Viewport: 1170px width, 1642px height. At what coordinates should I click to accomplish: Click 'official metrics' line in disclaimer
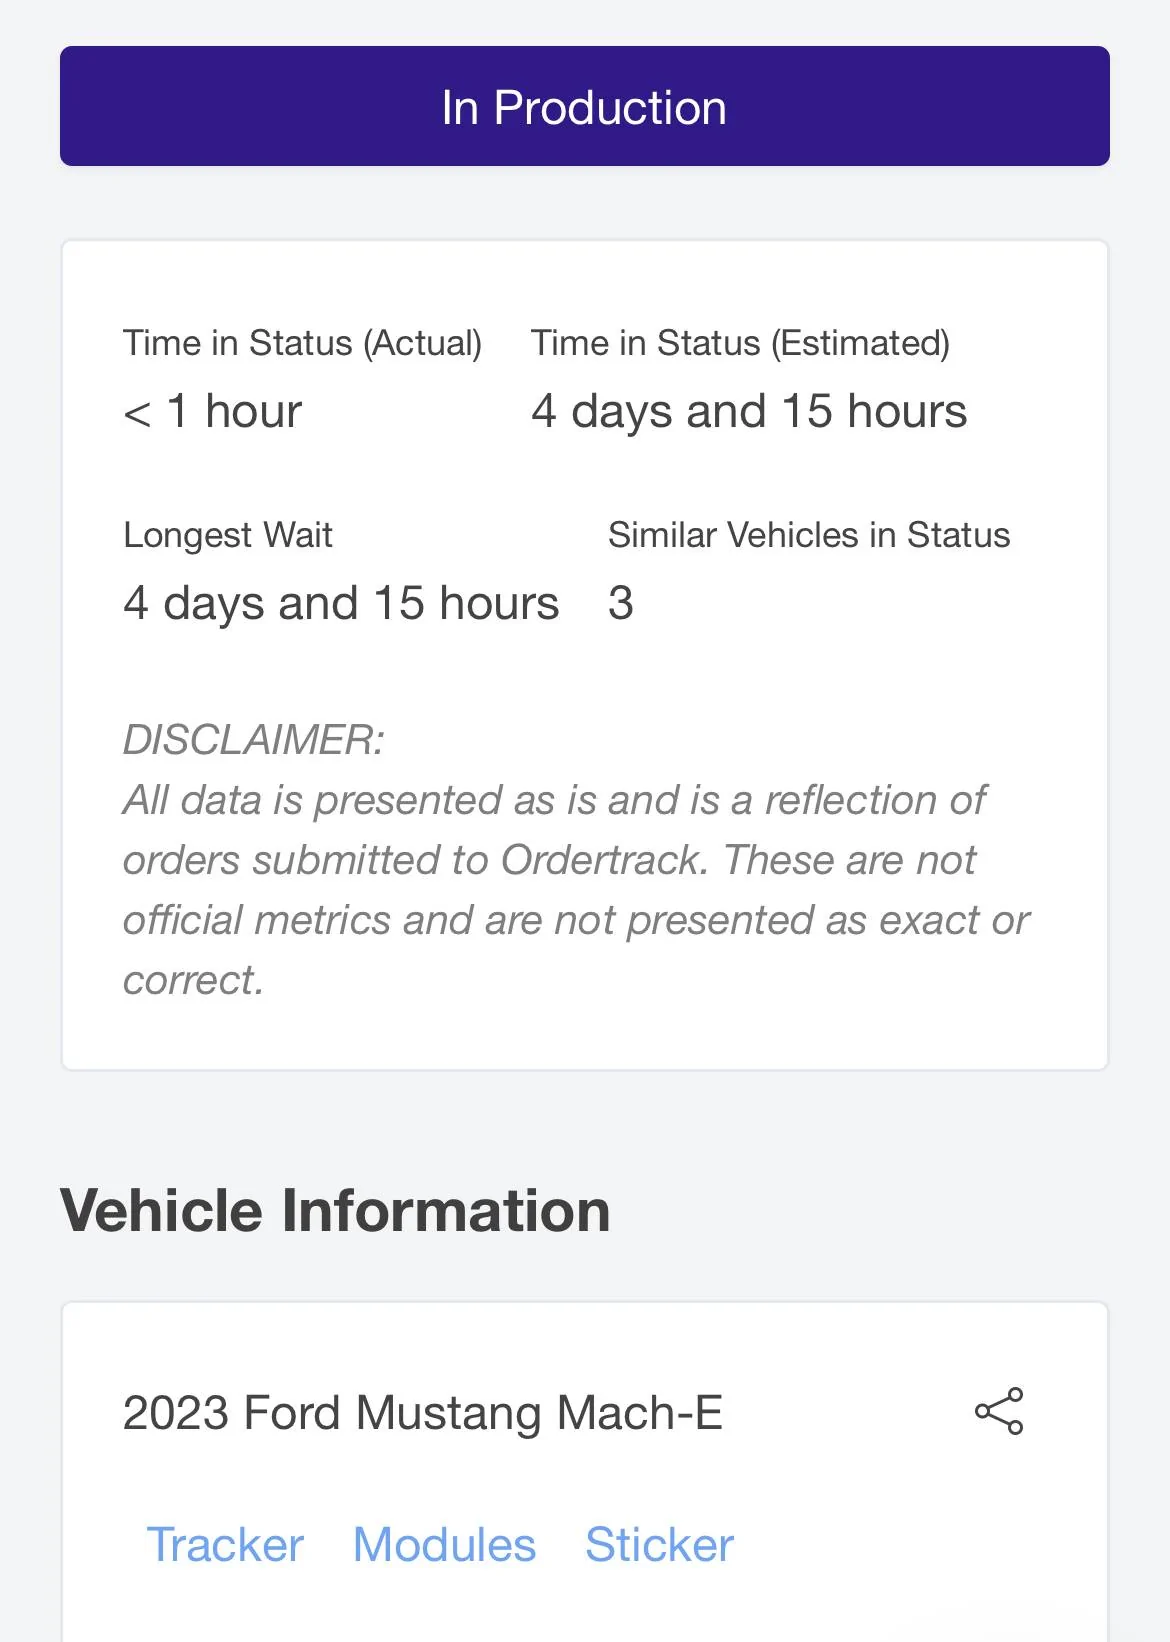(576, 920)
